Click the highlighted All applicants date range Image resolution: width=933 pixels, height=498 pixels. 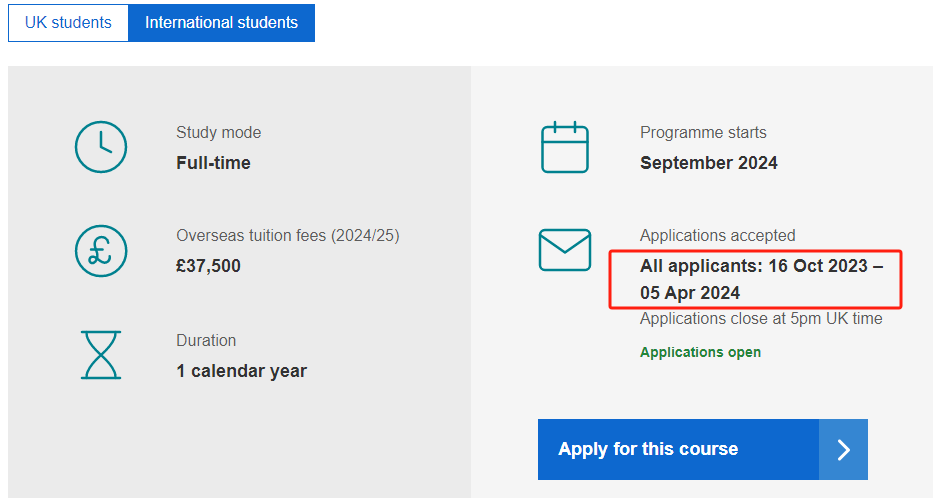pos(761,279)
